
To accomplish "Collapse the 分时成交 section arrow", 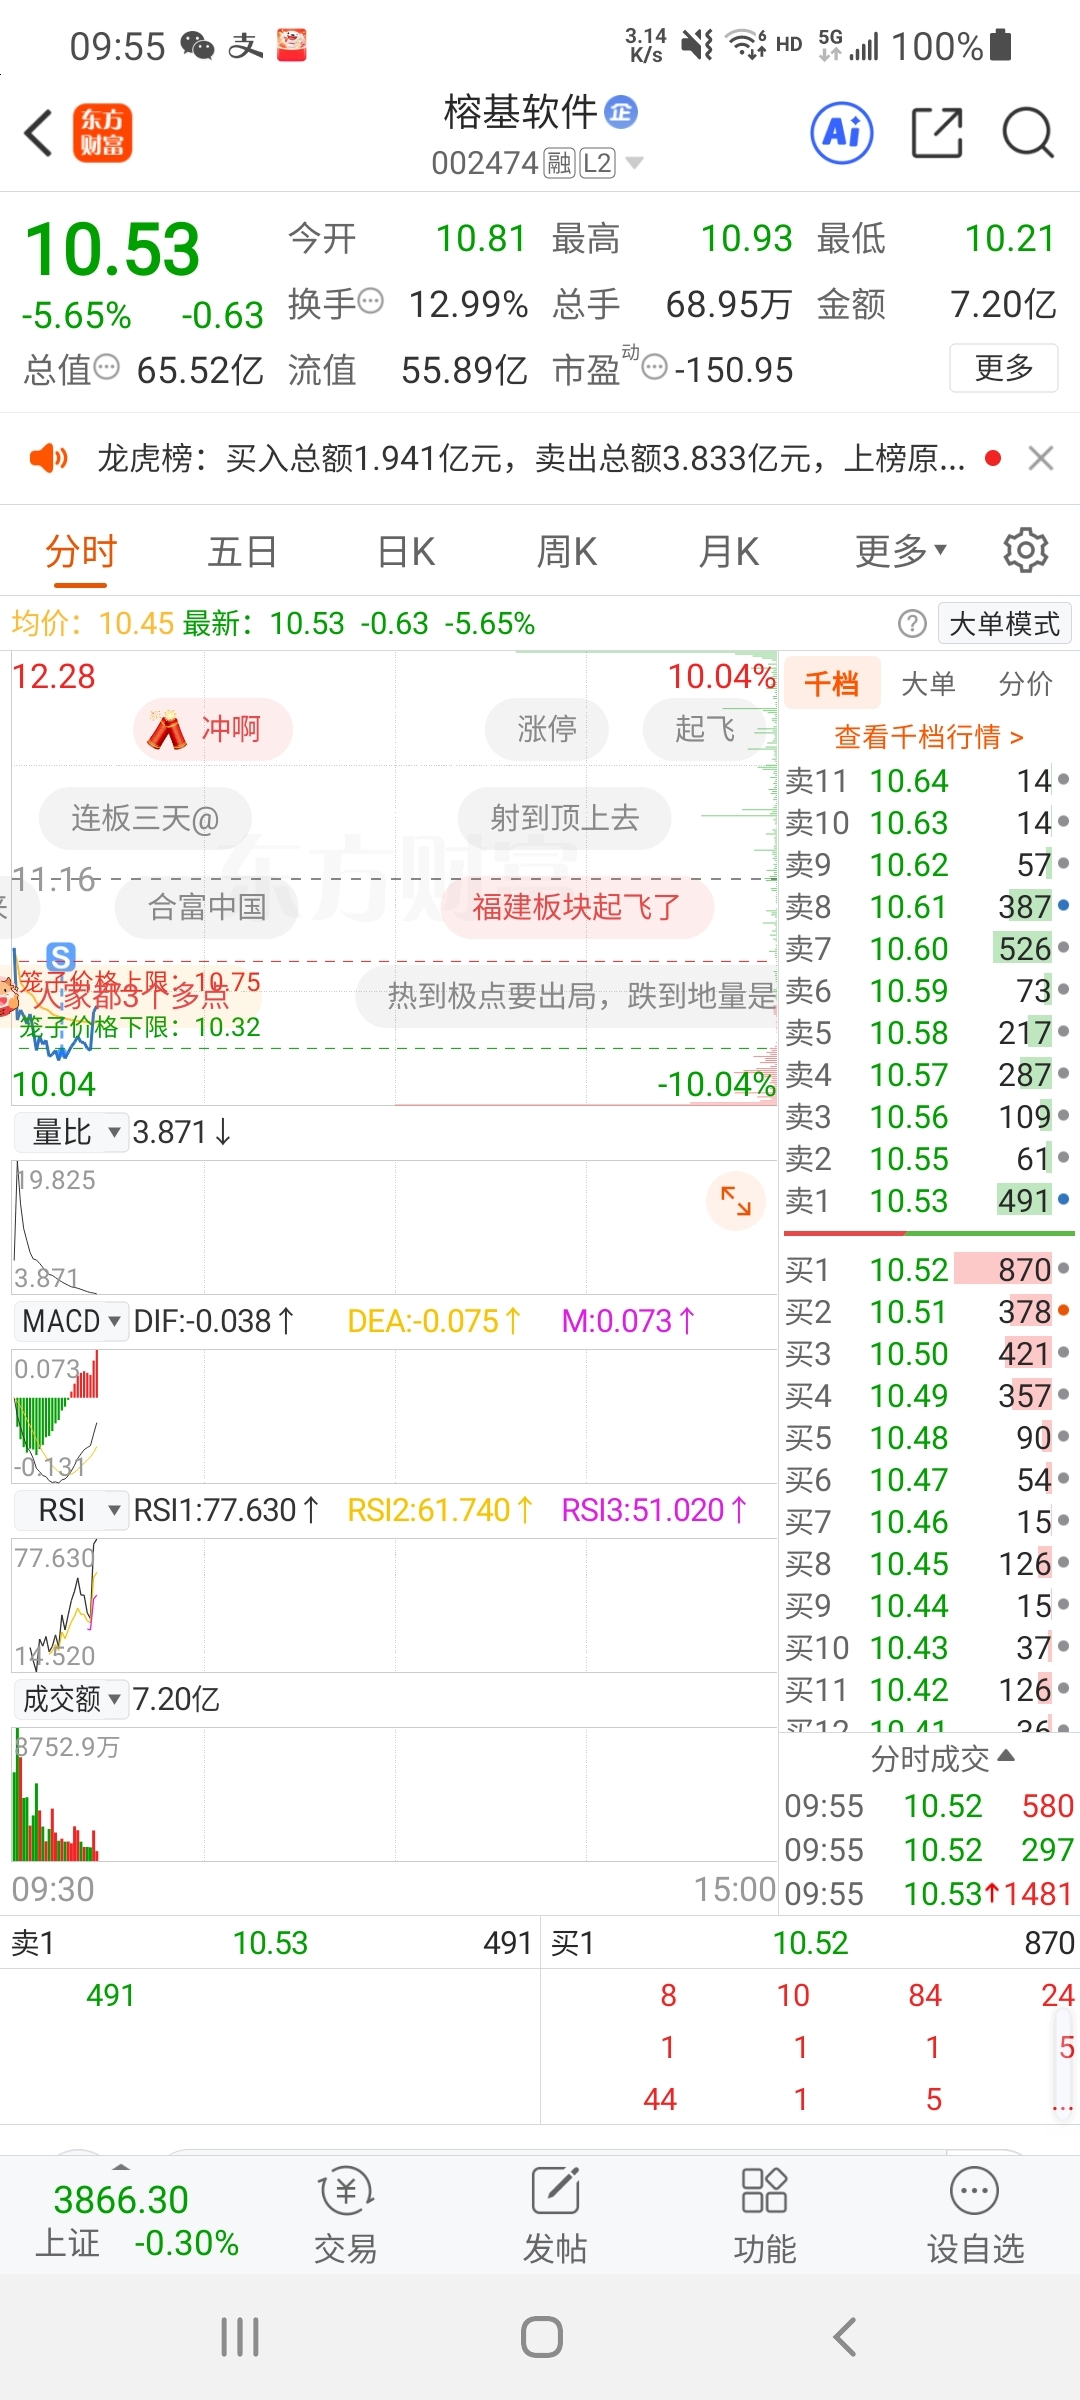I will click(1007, 1756).
